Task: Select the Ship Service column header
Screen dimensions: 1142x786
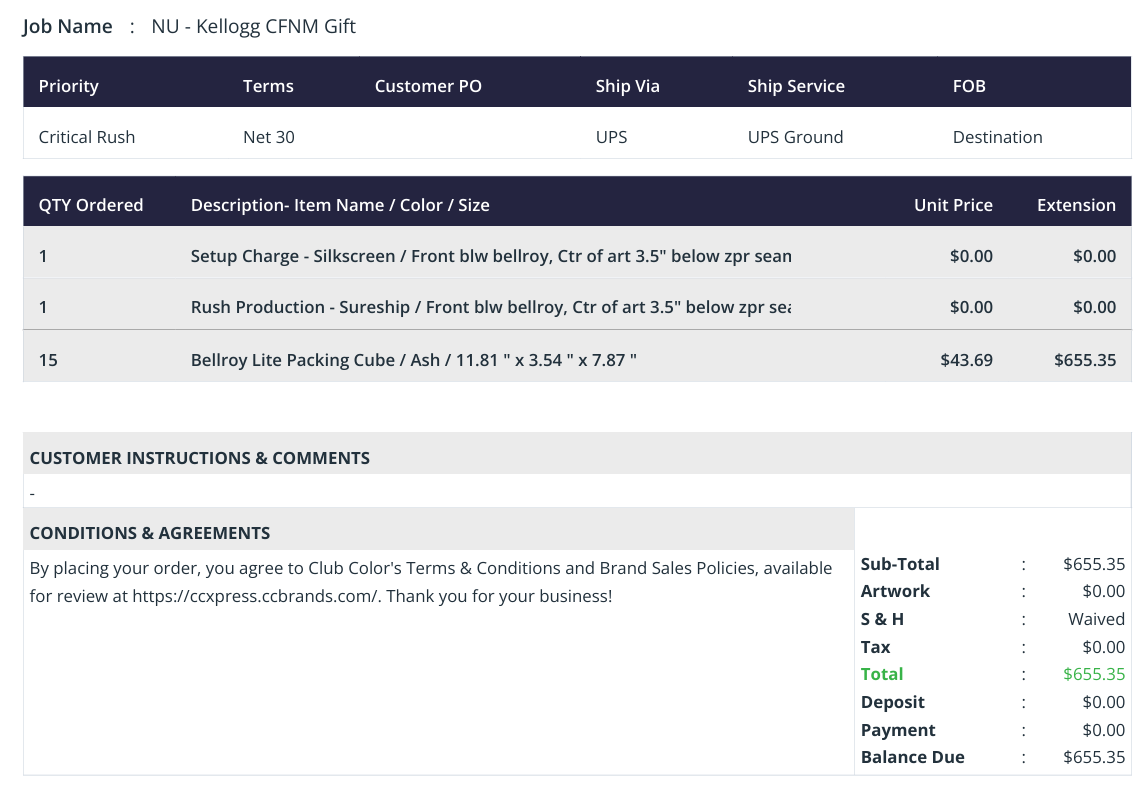Action: click(796, 86)
